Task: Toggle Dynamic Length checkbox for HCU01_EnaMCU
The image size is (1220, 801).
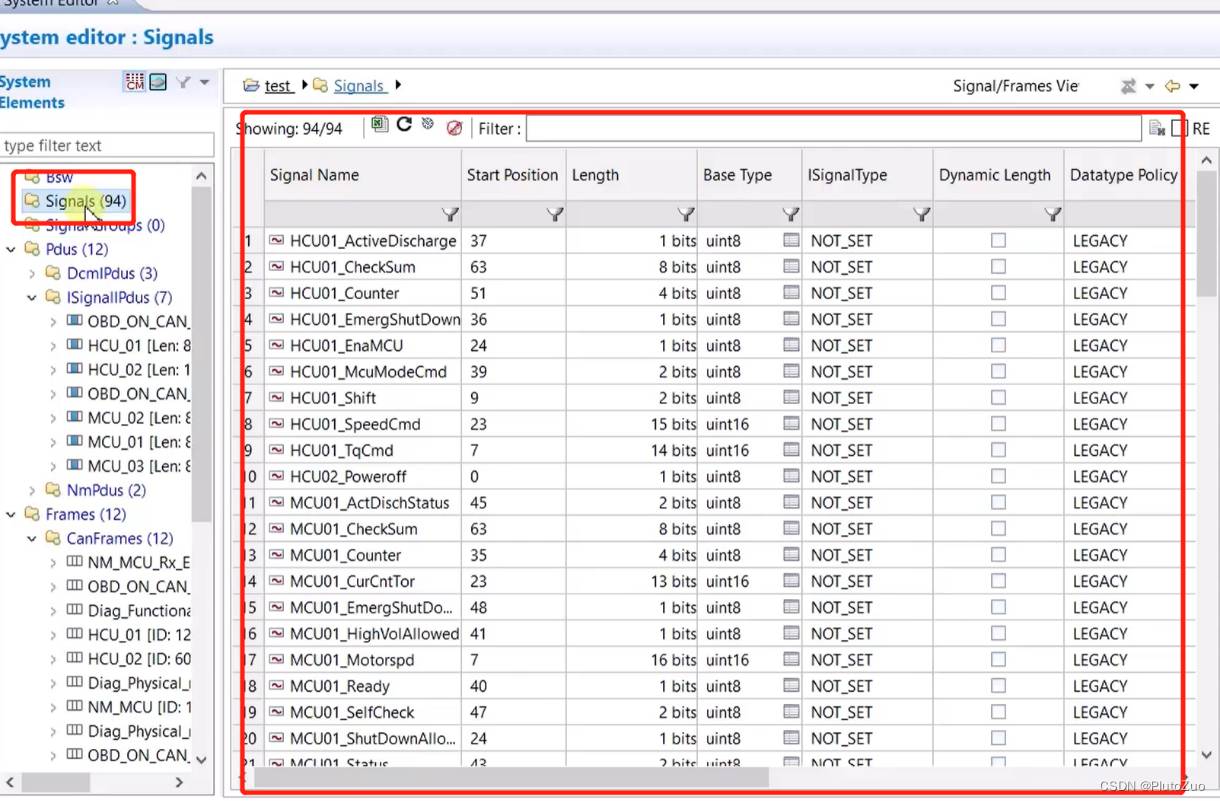Action: pyautogui.click(x=998, y=345)
